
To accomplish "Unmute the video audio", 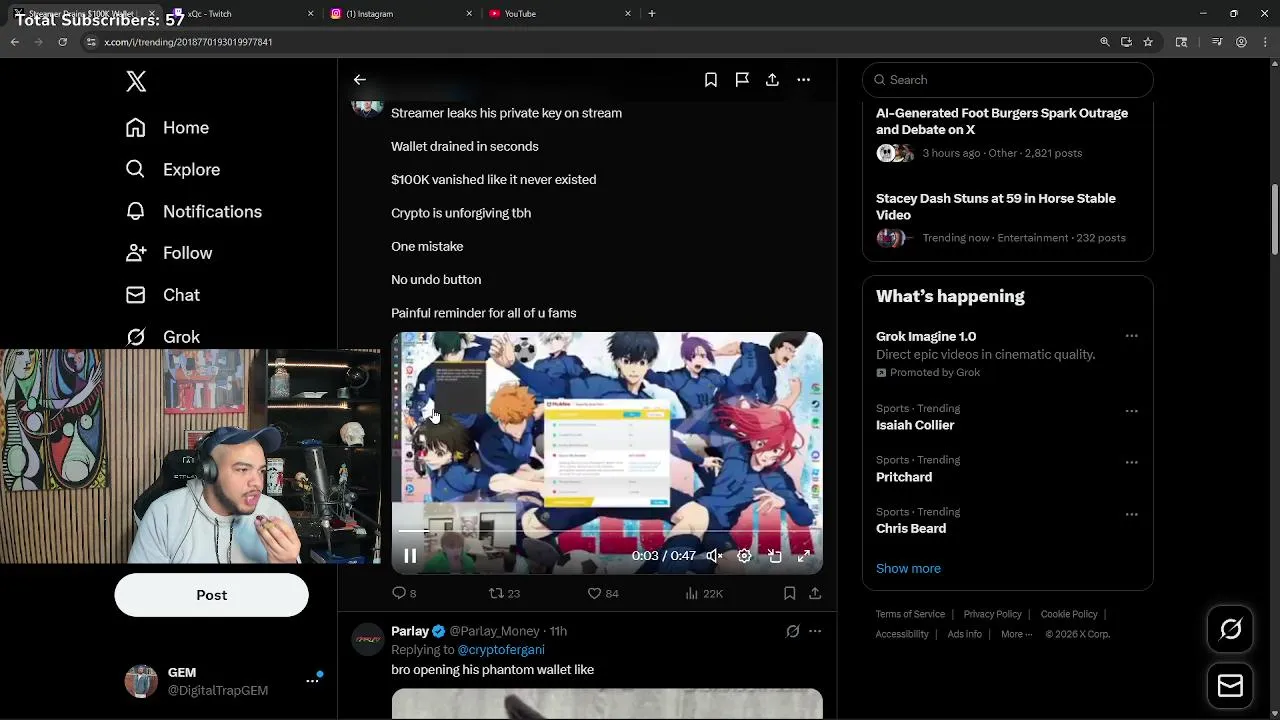I will click(x=714, y=556).
